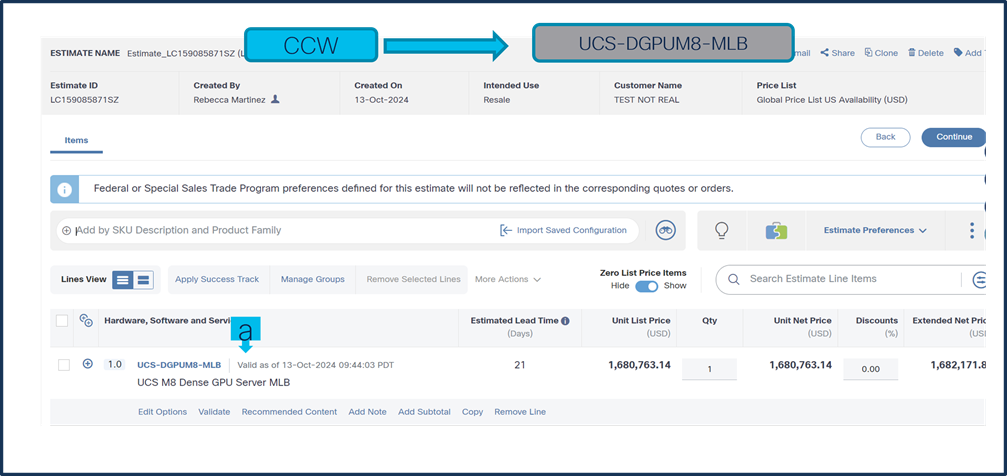Click user icon beside Rebecca Martinez
Image resolution: width=1007 pixels, height=476 pixels.
point(275,100)
